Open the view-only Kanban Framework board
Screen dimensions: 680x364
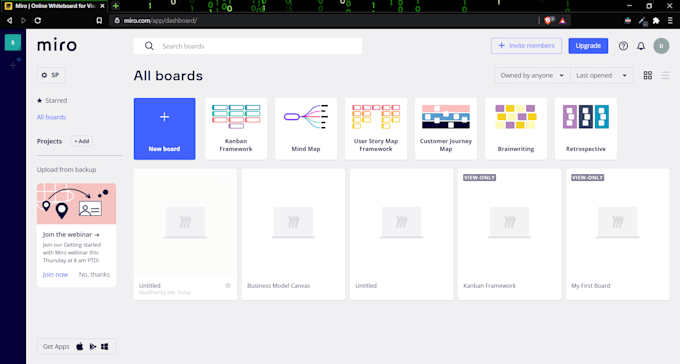click(509, 234)
